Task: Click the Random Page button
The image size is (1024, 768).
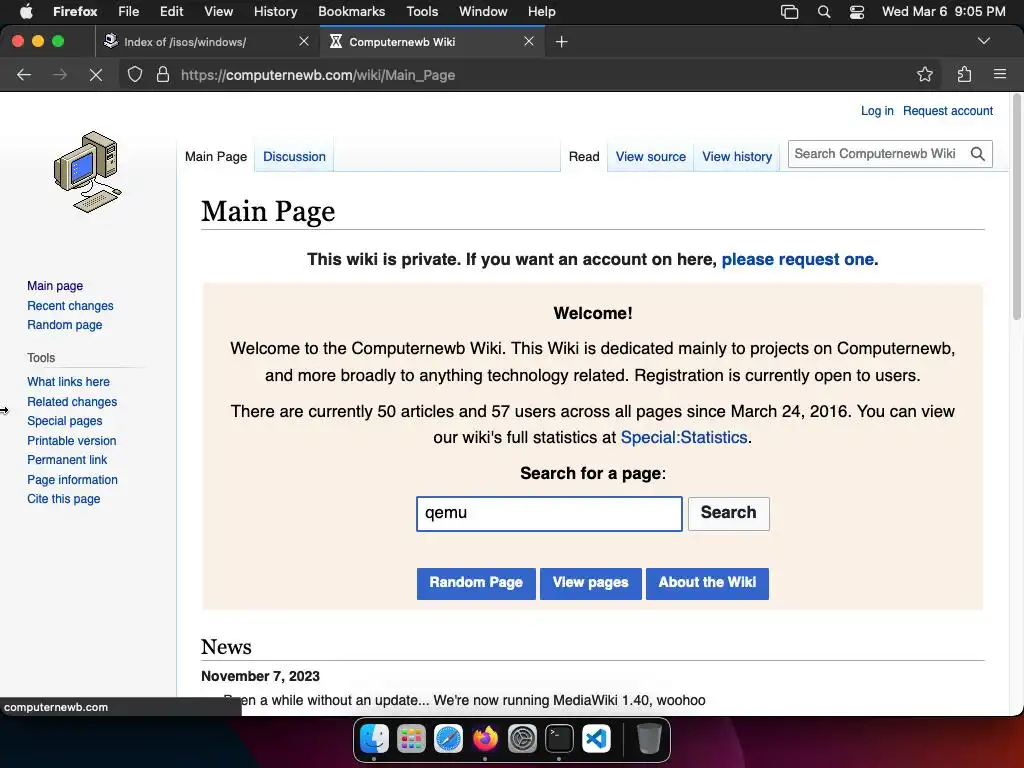Action: pos(476,583)
